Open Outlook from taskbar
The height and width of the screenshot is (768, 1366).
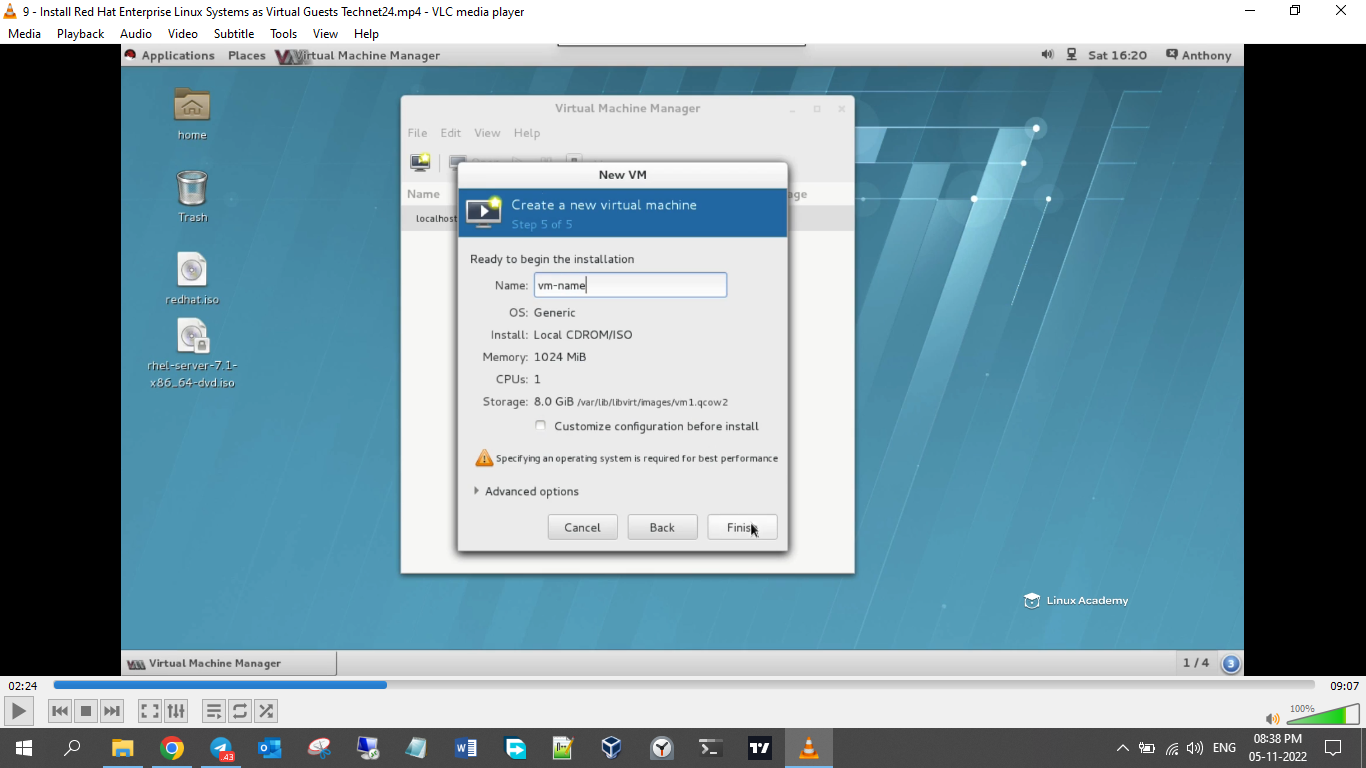[x=270, y=748]
